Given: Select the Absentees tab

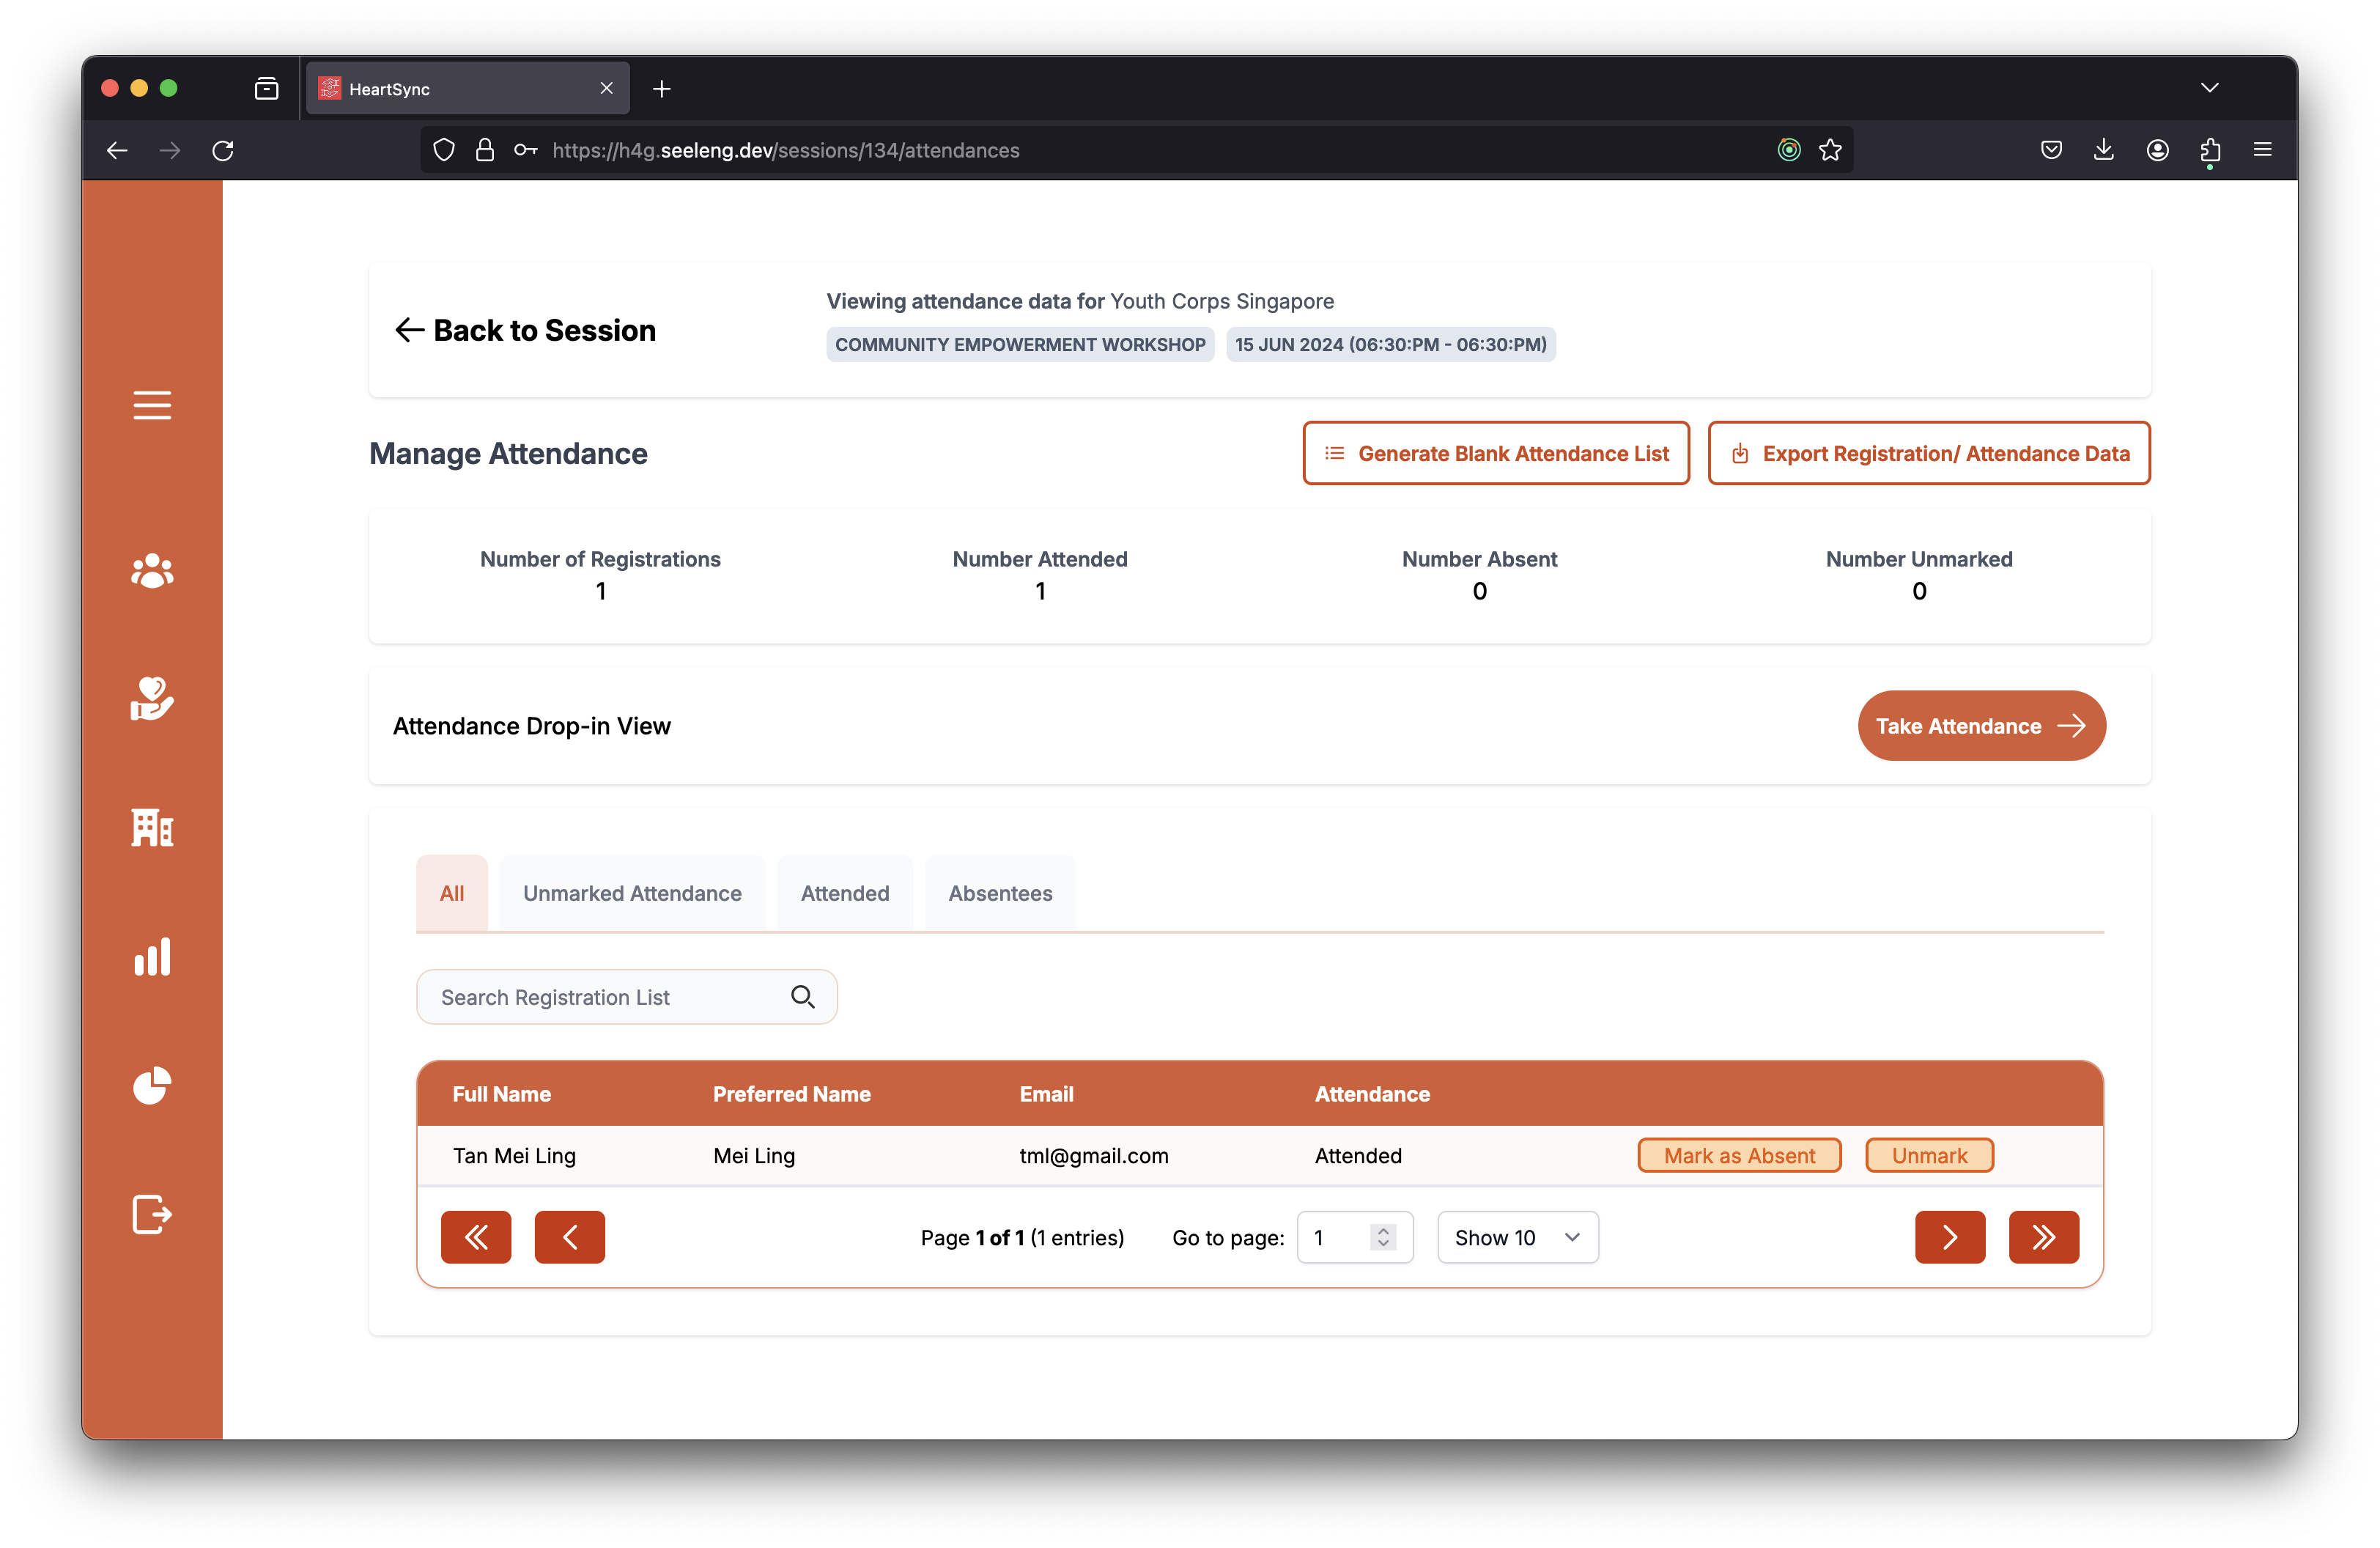Looking at the screenshot, I should click(x=1000, y=893).
